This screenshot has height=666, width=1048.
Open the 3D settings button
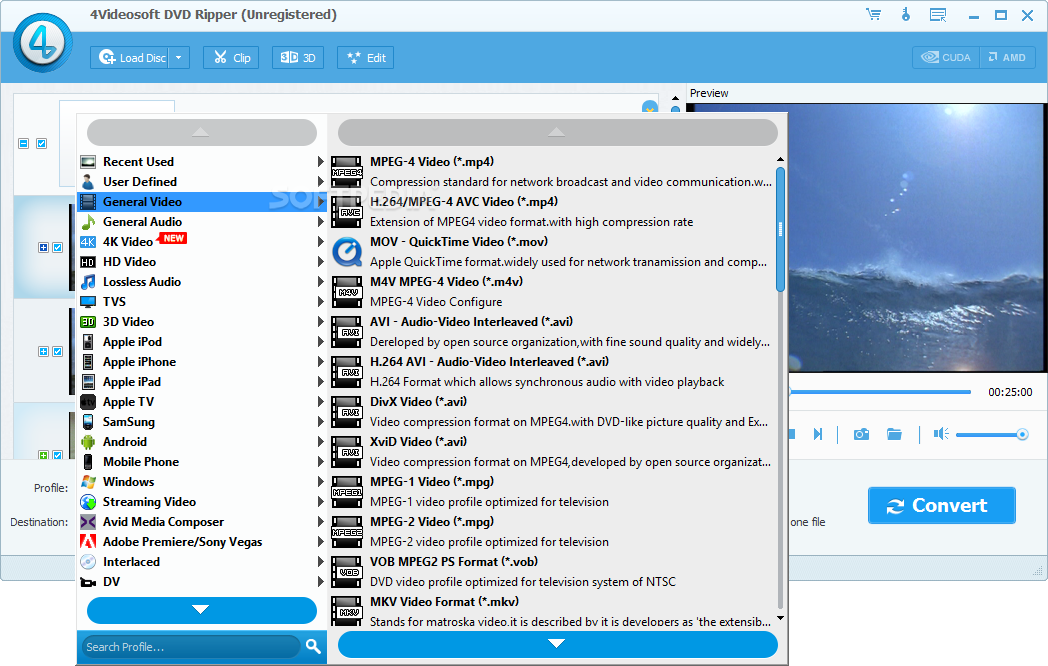pyautogui.click(x=298, y=58)
